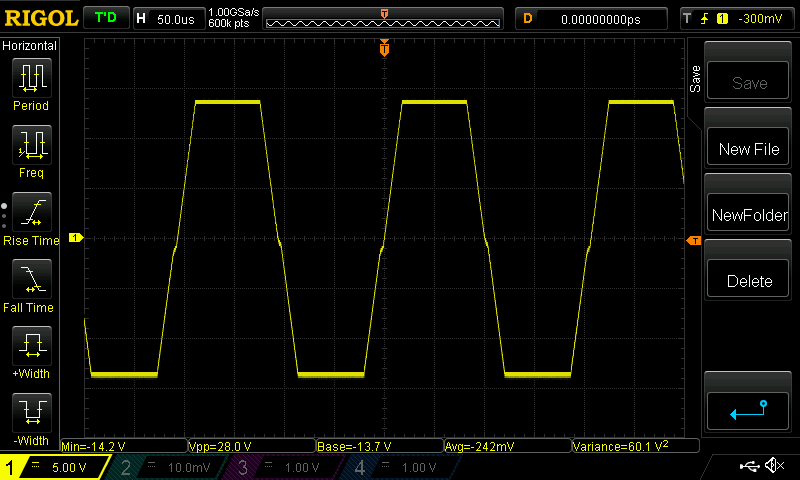Toggle the speaker sound icon
Viewport: 800px width, 480px height.
tap(773, 466)
